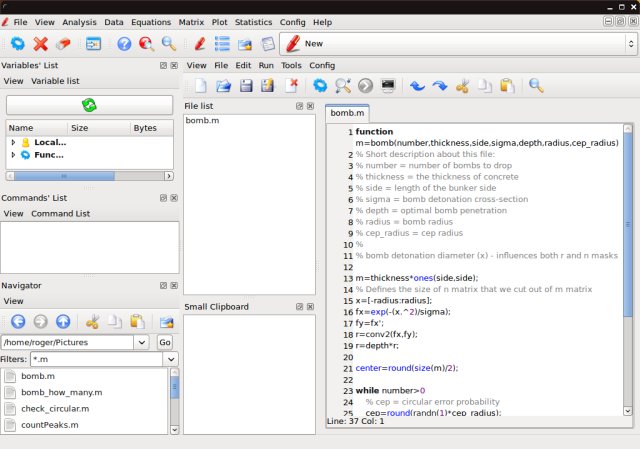Undock the Small Clipboard panel
640x449 pixels.
coord(299,307)
